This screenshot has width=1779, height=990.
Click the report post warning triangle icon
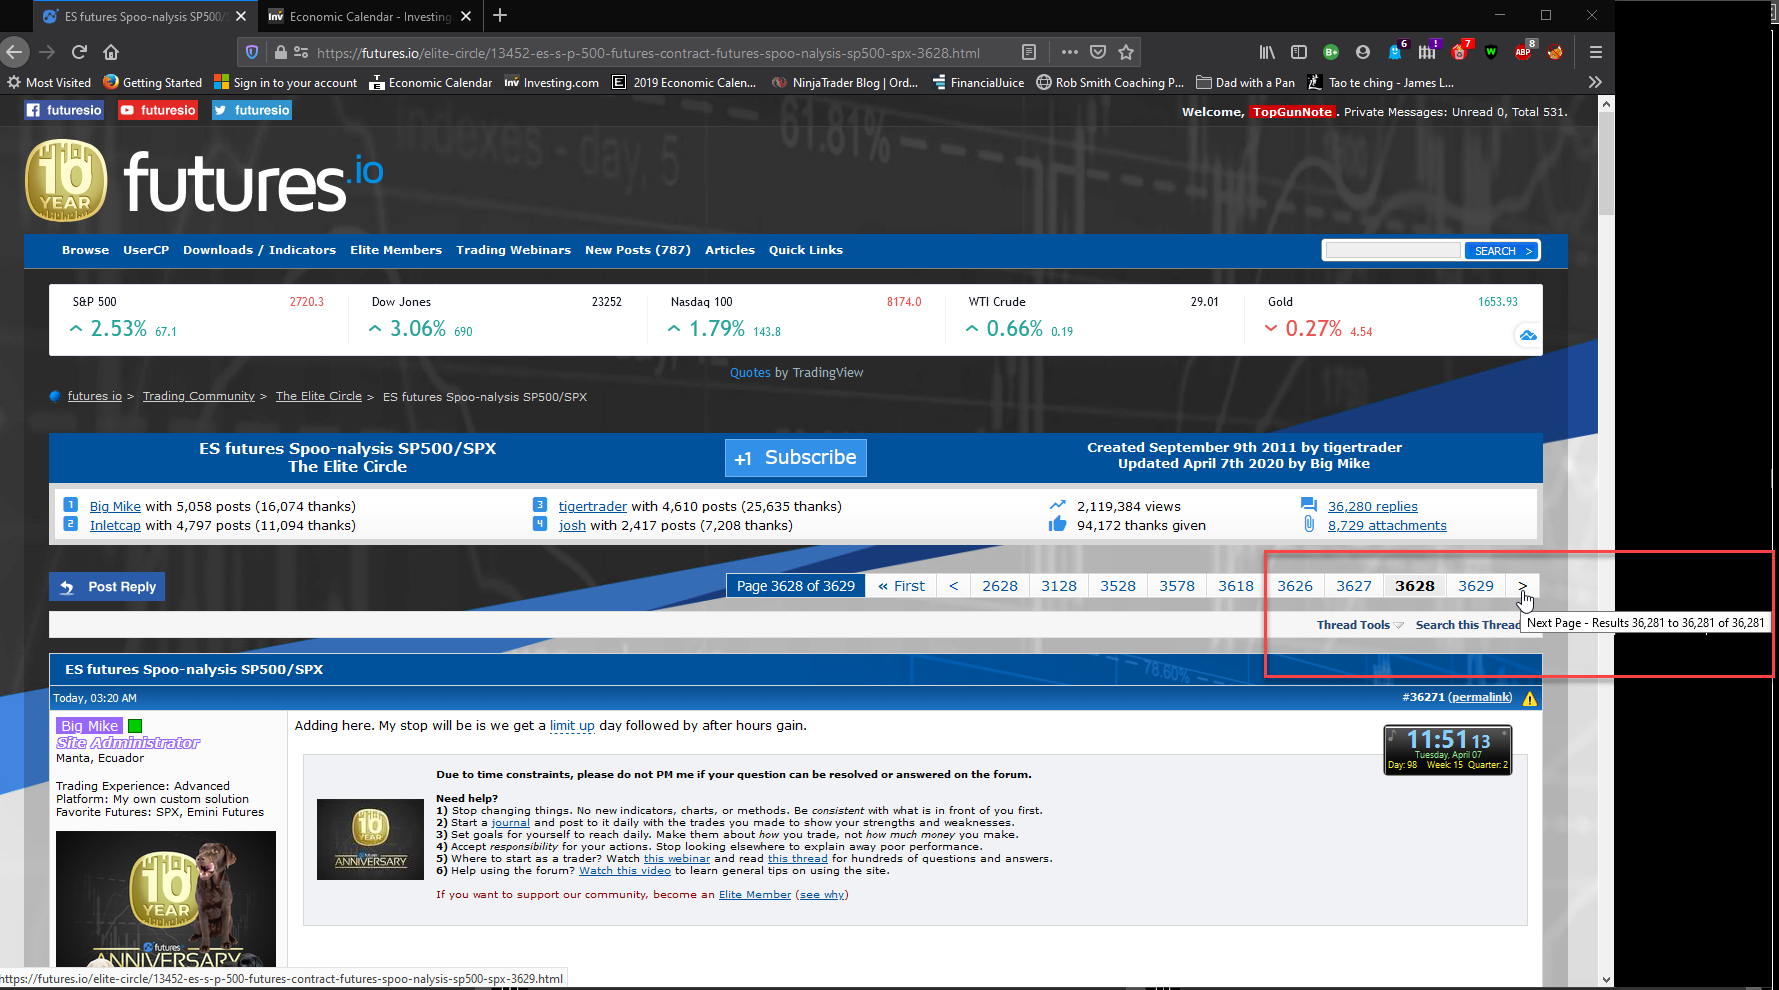[1530, 698]
